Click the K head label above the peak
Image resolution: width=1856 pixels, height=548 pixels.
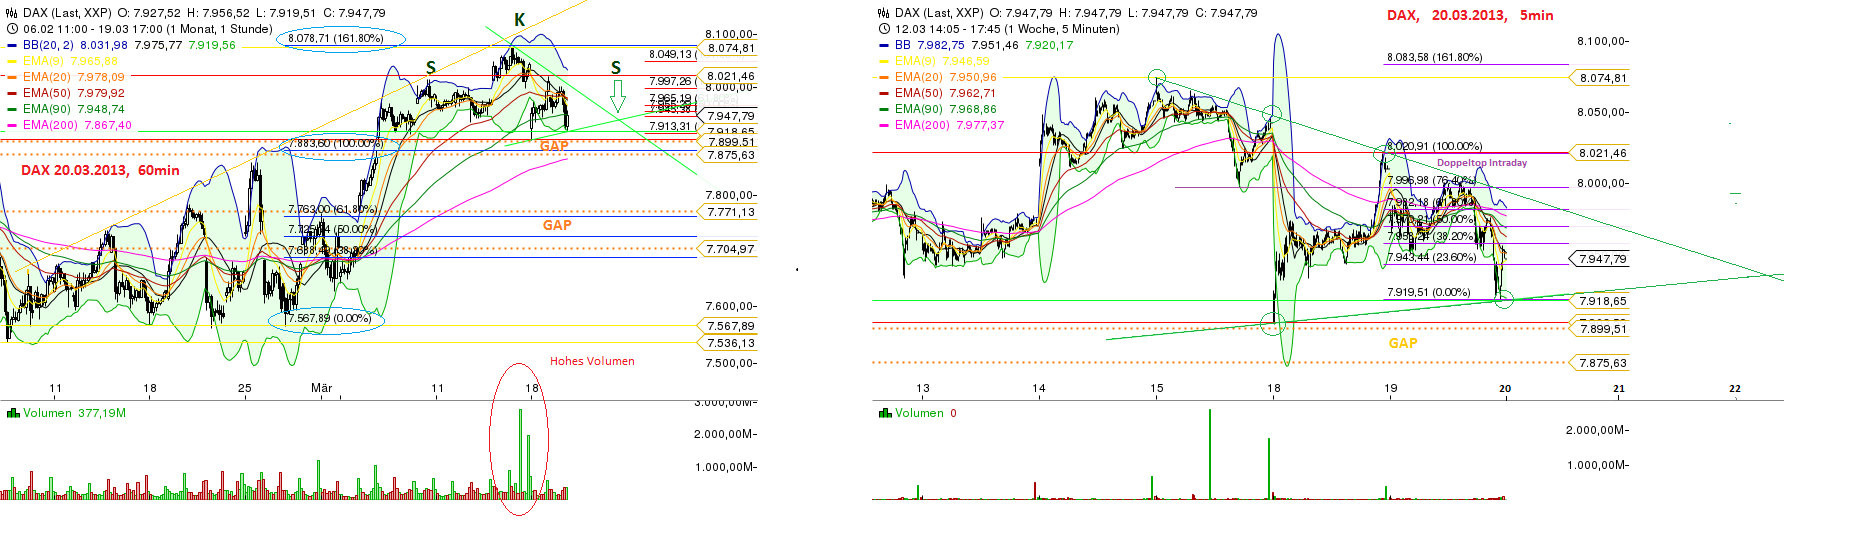click(520, 20)
